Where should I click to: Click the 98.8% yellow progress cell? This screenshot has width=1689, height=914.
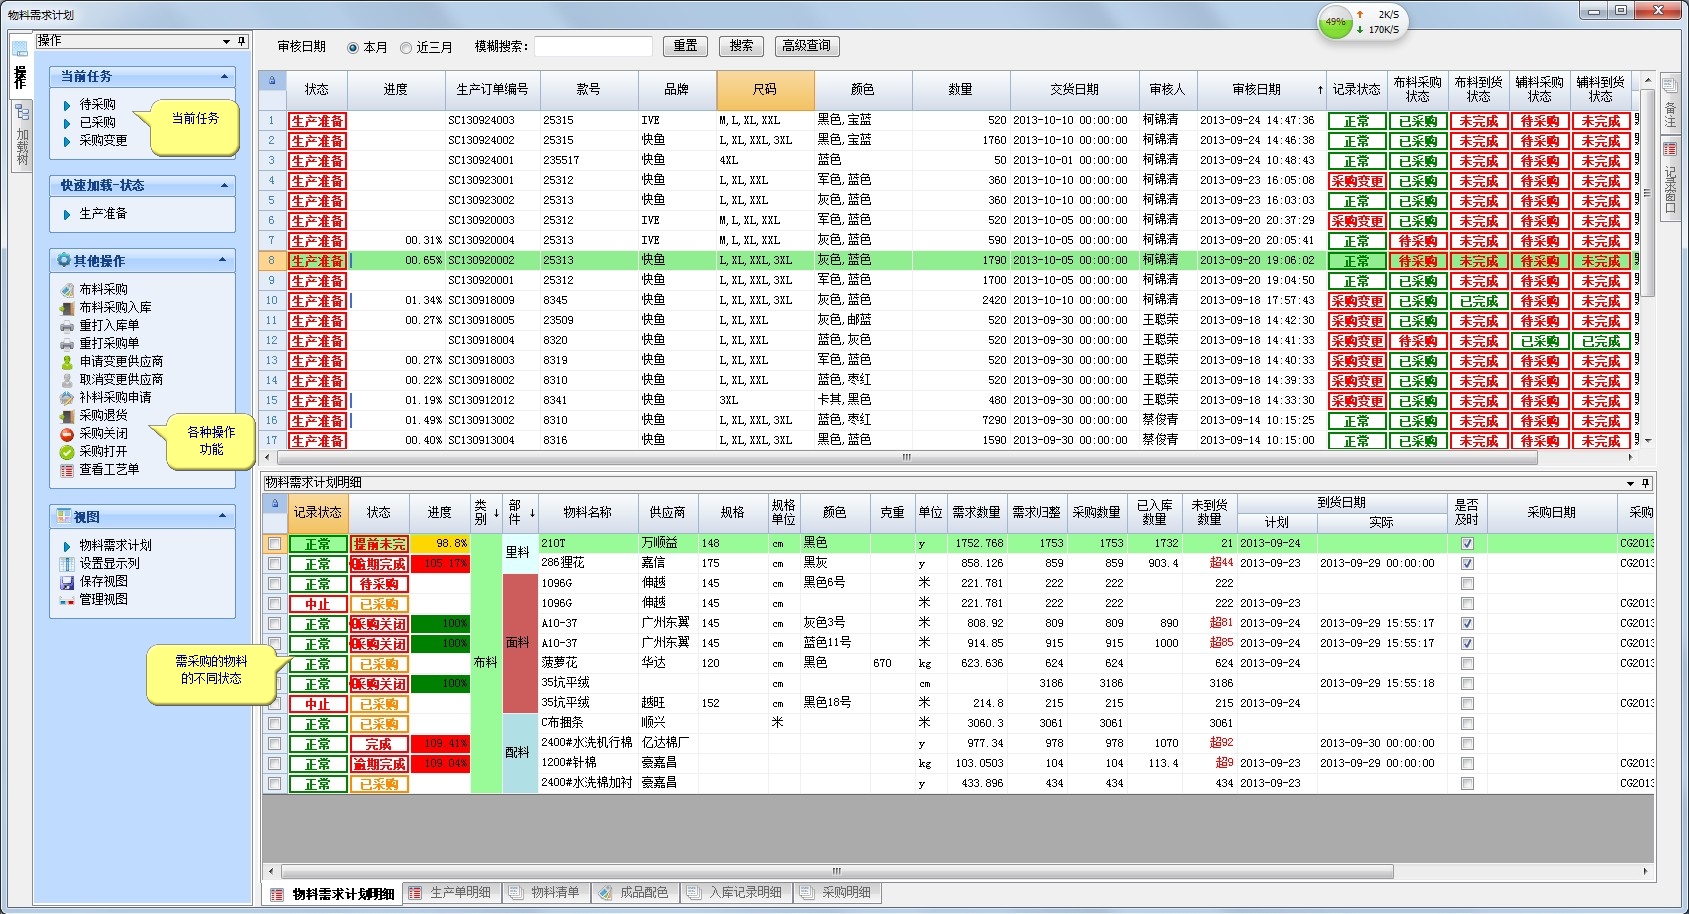[x=440, y=543]
